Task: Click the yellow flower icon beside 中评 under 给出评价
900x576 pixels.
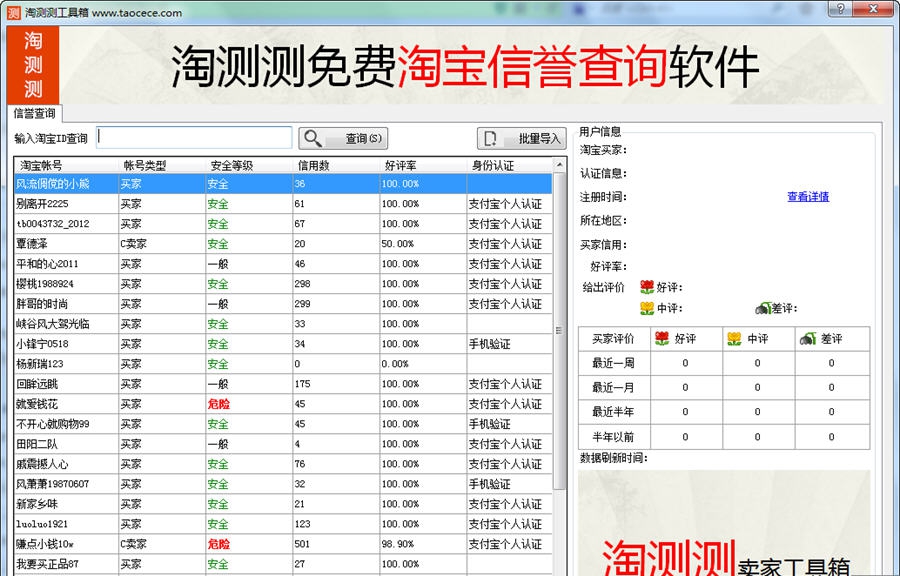Action: (x=647, y=308)
